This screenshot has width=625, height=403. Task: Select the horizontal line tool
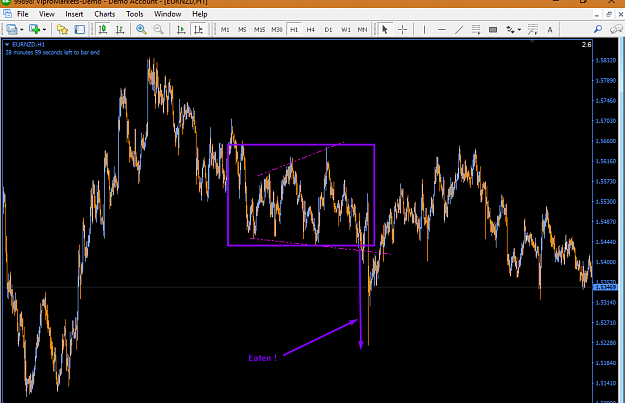click(x=442, y=29)
